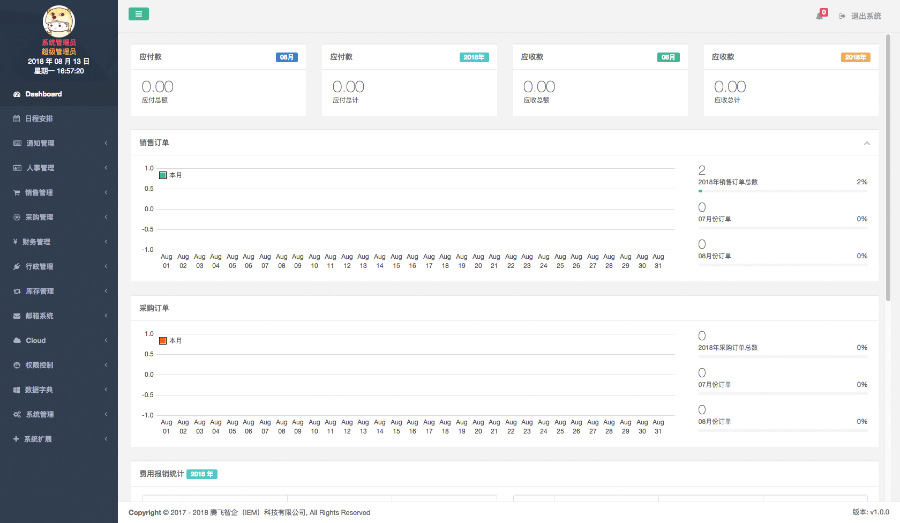
Task: Open Dashboard in the sidebar
Action: (43, 94)
